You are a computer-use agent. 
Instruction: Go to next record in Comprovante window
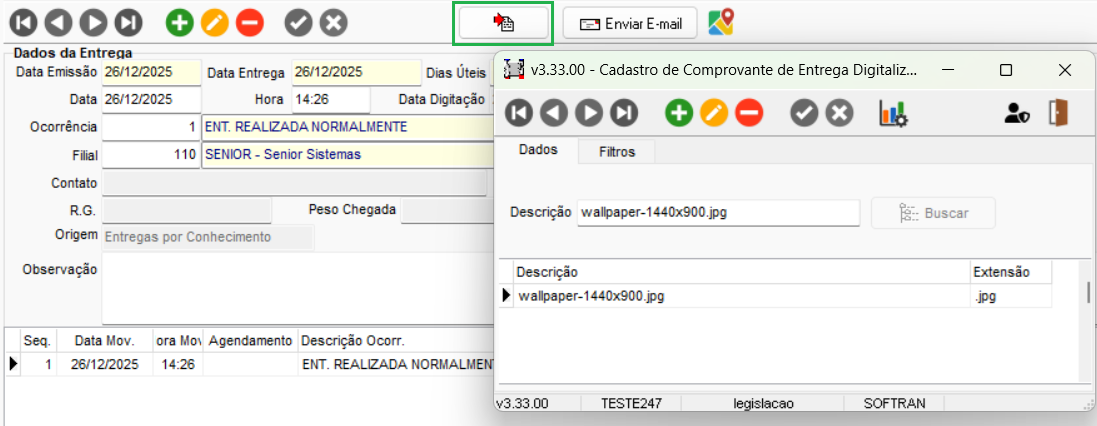click(x=589, y=113)
